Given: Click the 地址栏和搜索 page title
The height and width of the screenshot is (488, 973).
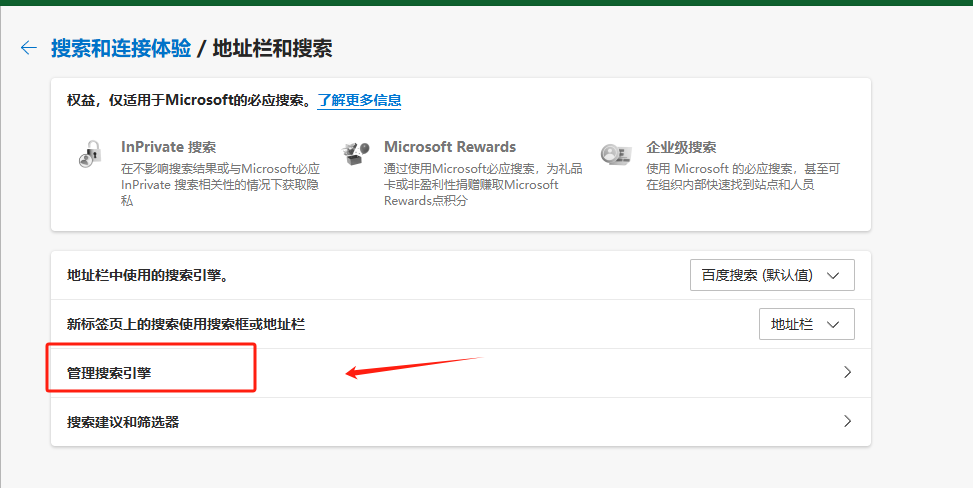Looking at the screenshot, I should (272, 48).
